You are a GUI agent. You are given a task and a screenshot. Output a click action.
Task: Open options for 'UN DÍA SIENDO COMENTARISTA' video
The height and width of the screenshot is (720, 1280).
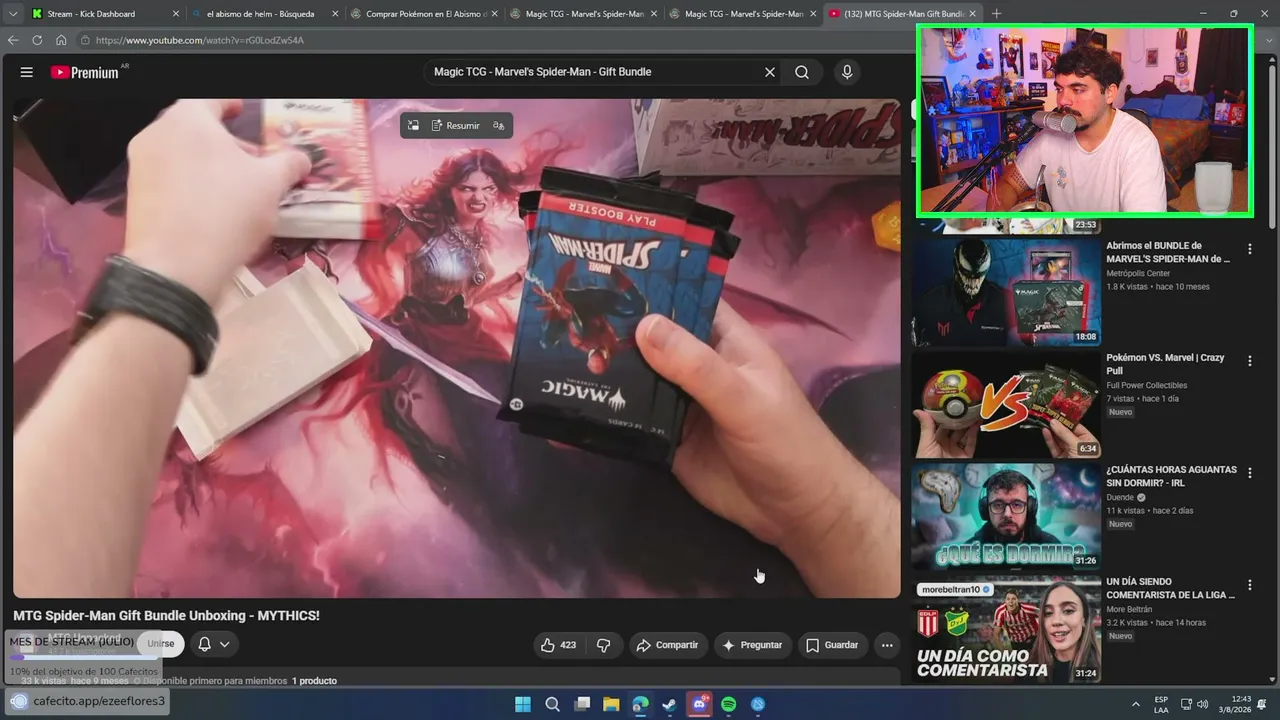(x=1249, y=584)
